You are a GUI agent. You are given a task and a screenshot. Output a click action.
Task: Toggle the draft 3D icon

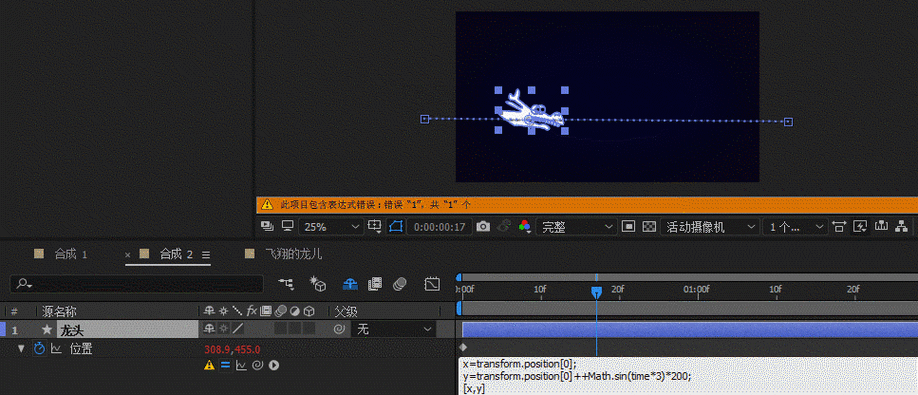[x=318, y=284]
